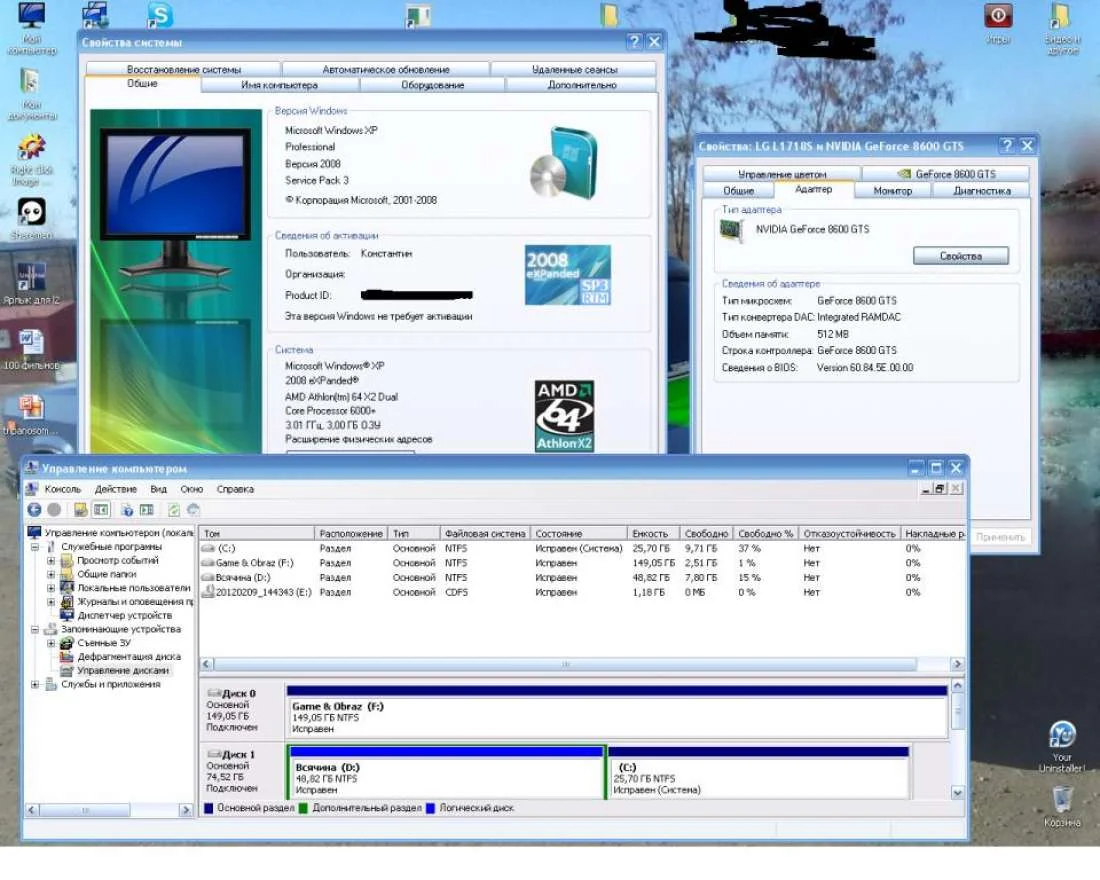The height and width of the screenshot is (880, 1100).
Task: Click the Игры desktop shortcut icon
Action: coord(998,17)
